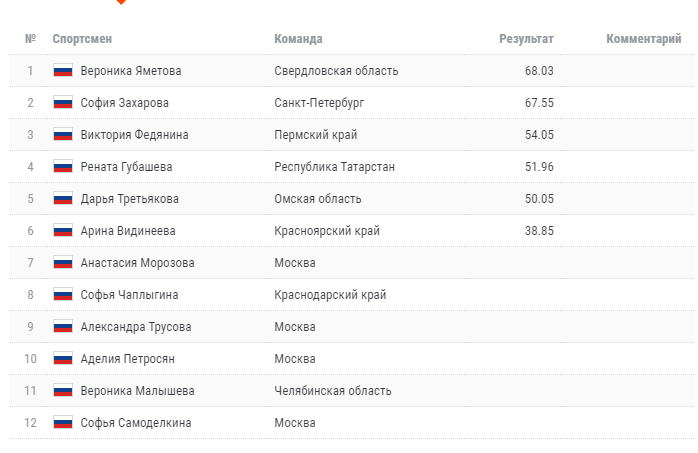
Task: Click the flag beside Александра Трусова
Action: click(63, 327)
